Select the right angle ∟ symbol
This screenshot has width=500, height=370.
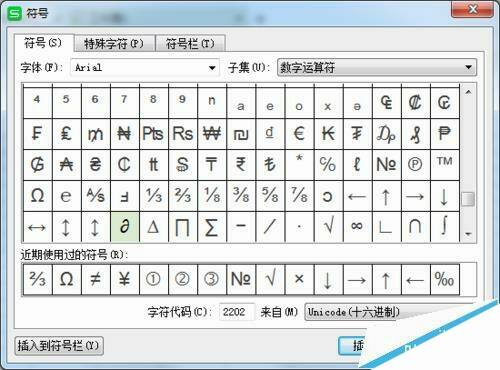pos(386,227)
